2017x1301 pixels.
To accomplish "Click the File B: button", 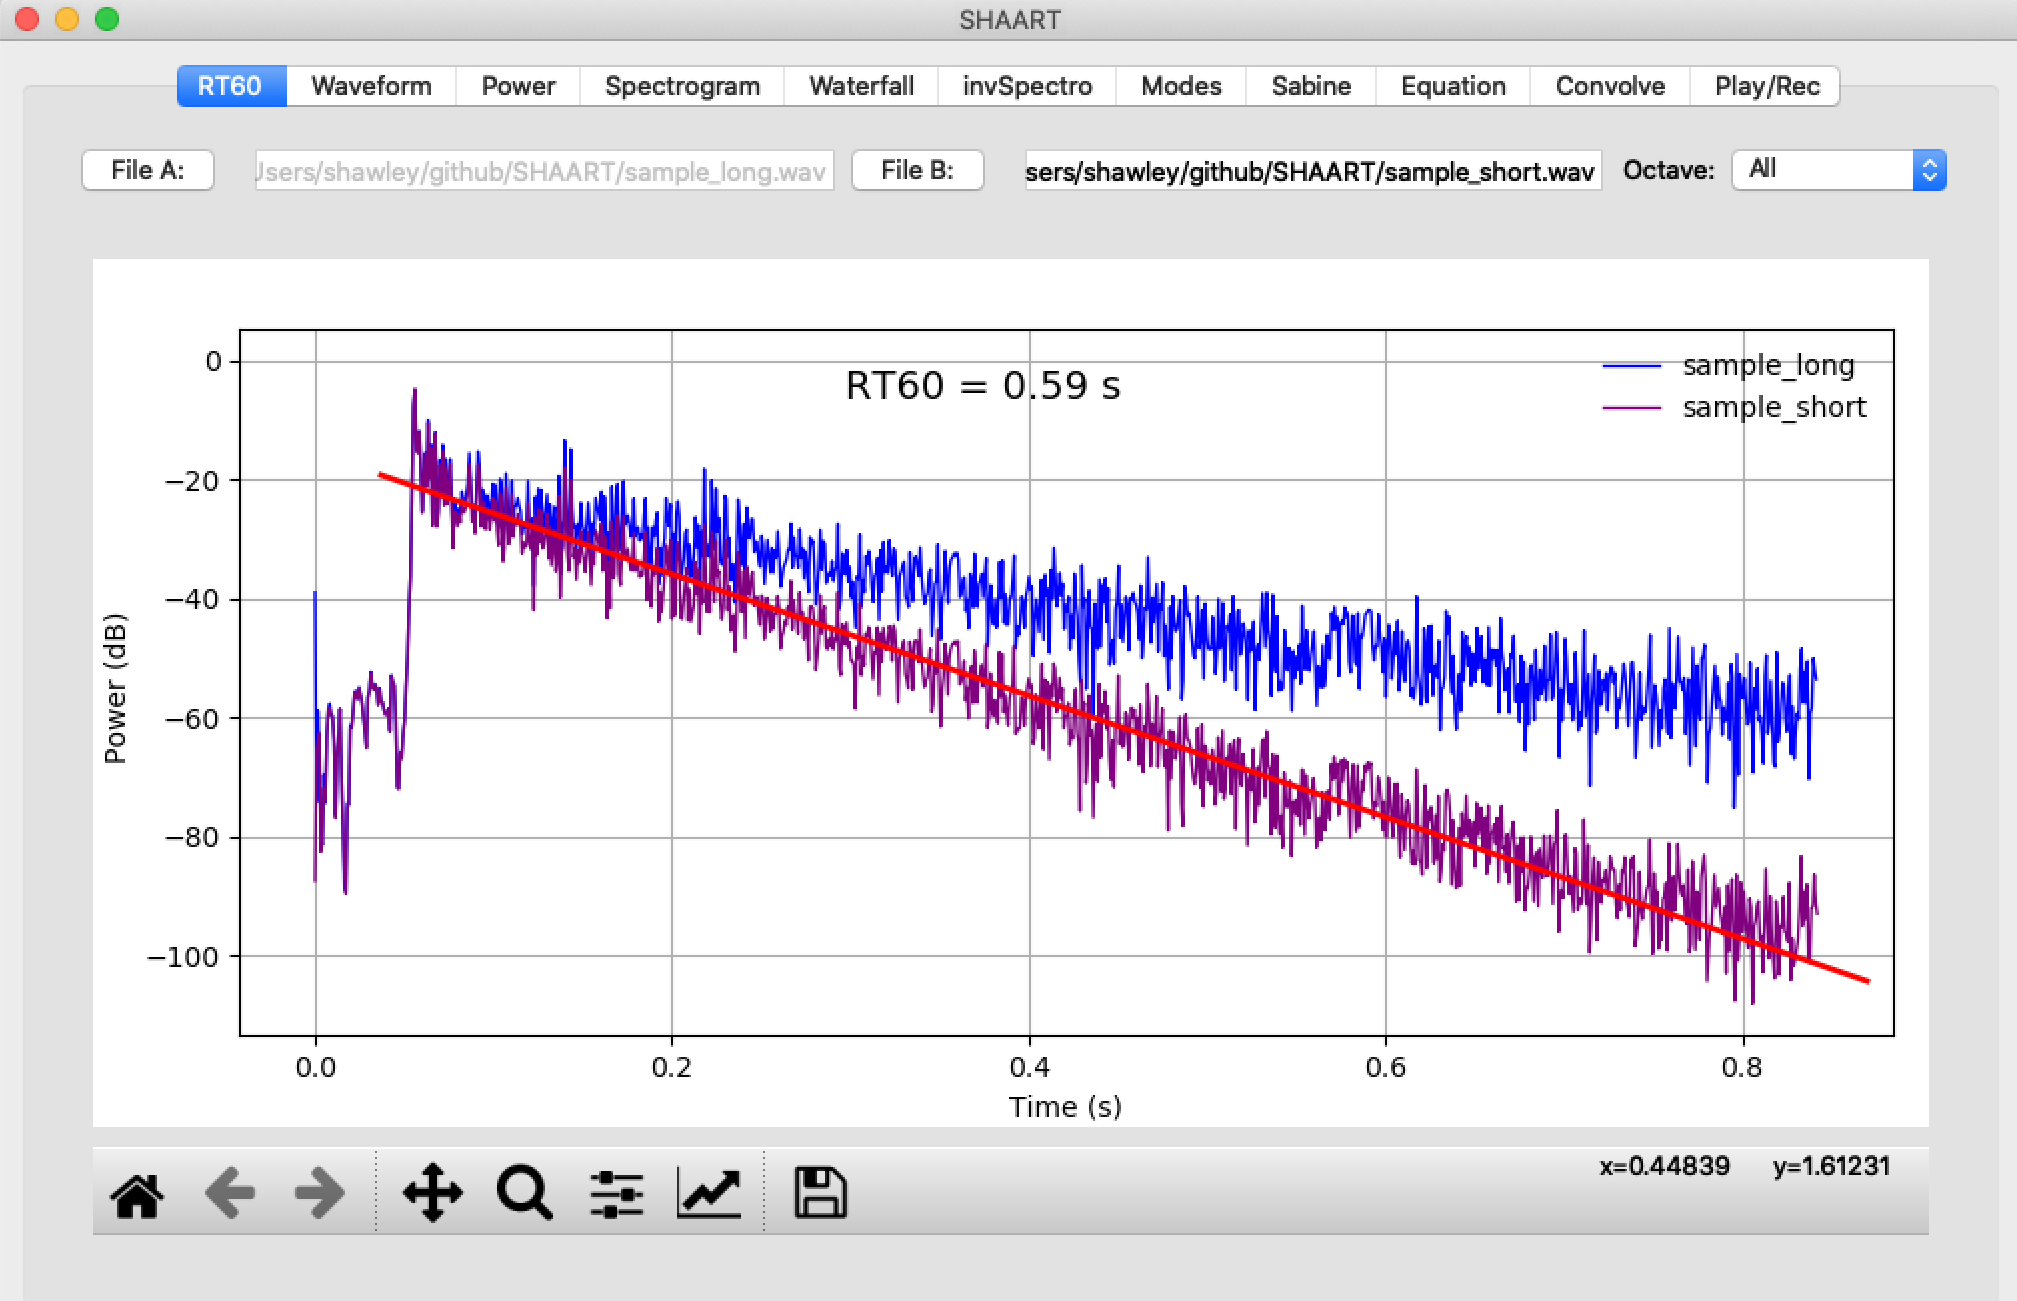I will click(918, 170).
